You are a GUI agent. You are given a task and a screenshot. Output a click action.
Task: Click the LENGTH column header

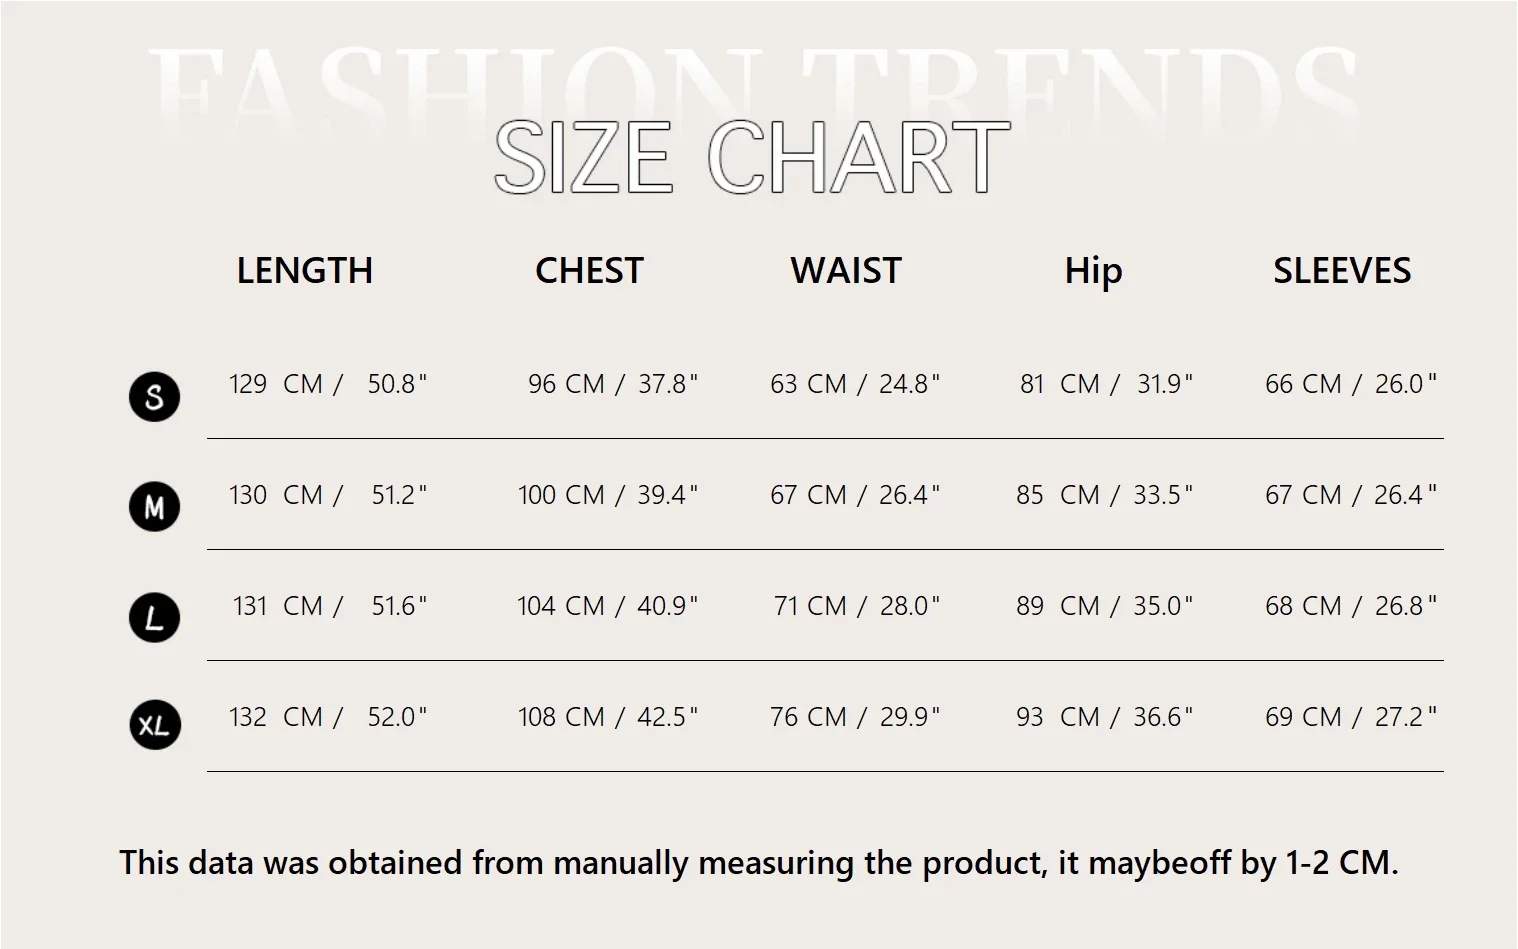point(304,271)
